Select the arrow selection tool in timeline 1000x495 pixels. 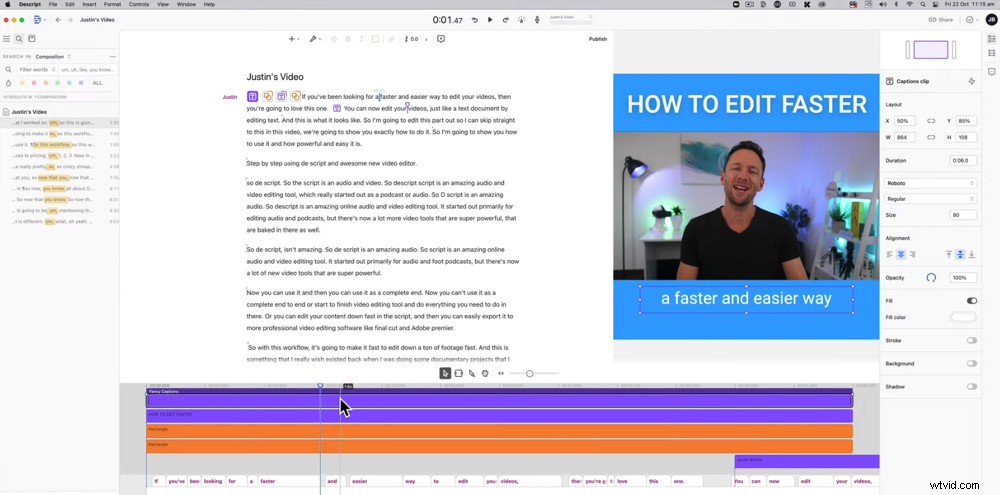[445, 373]
